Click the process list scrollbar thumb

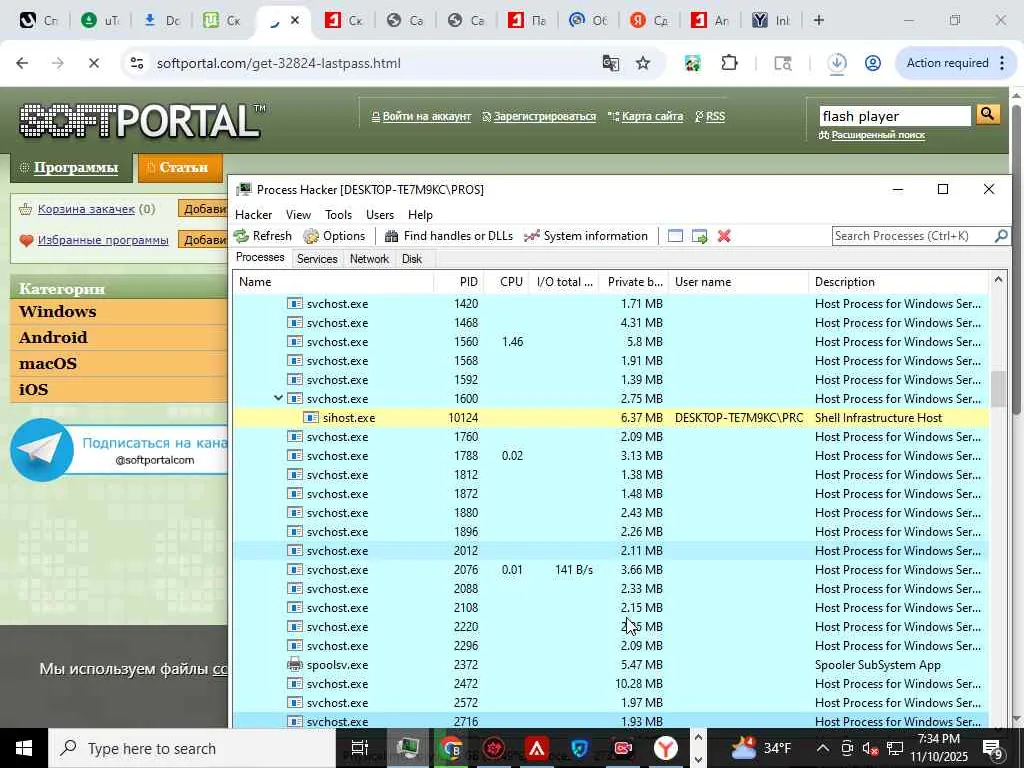click(x=998, y=389)
